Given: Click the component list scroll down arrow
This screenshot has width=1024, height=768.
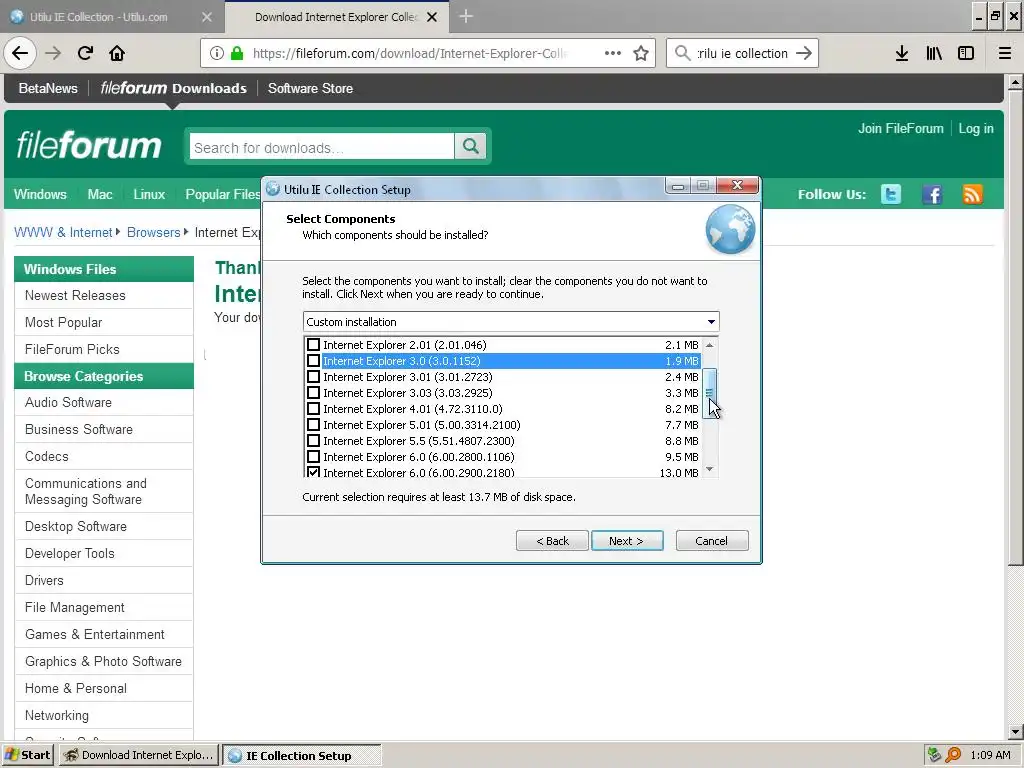Looking at the screenshot, I should point(710,470).
